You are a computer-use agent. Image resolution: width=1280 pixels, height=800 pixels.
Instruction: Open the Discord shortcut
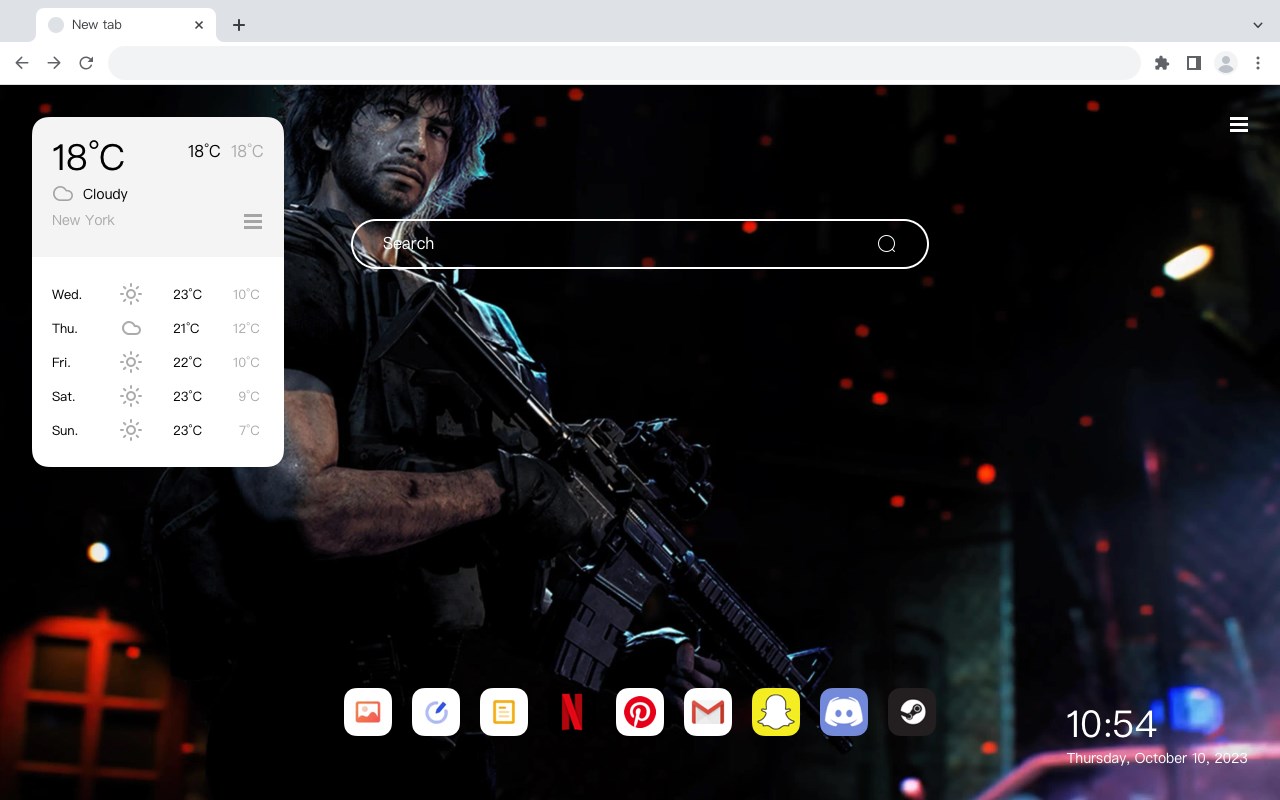(x=844, y=712)
